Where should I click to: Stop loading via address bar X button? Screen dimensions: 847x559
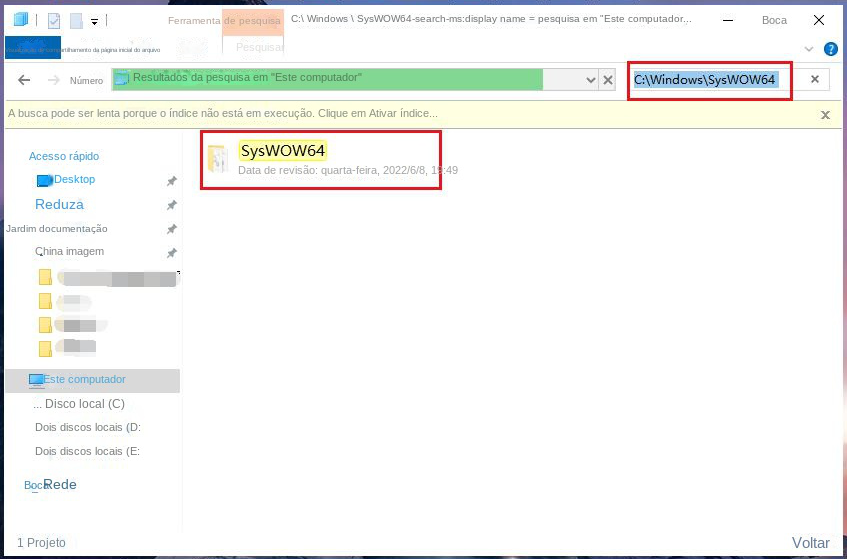point(608,80)
